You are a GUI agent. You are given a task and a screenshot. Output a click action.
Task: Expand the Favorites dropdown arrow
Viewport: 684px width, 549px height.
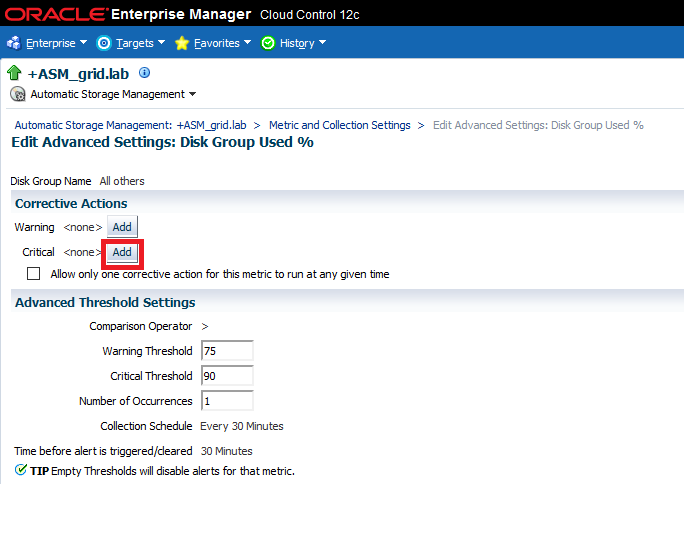[x=247, y=42]
